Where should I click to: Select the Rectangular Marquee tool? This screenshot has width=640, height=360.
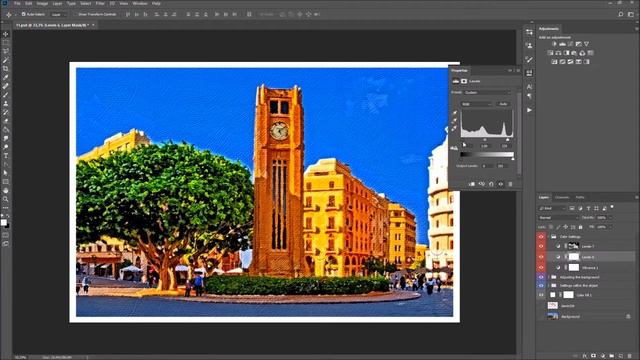pos(6,42)
